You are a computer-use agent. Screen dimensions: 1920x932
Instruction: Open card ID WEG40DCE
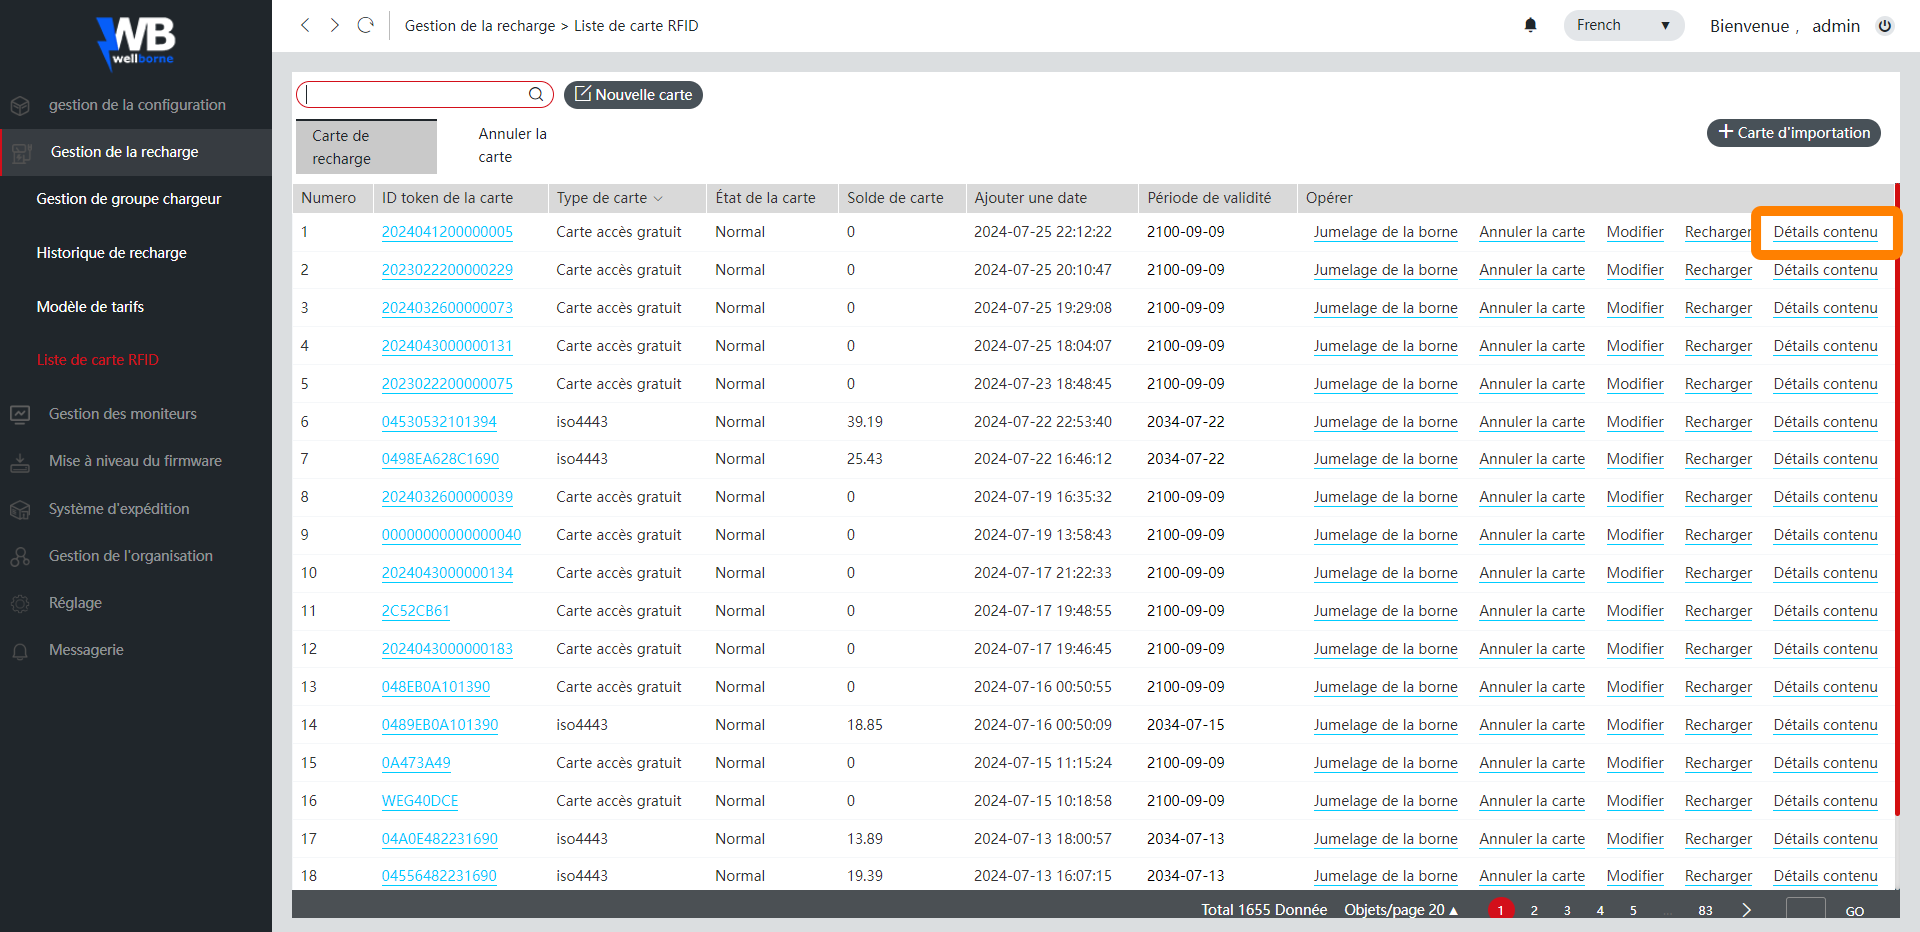tap(420, 801)
